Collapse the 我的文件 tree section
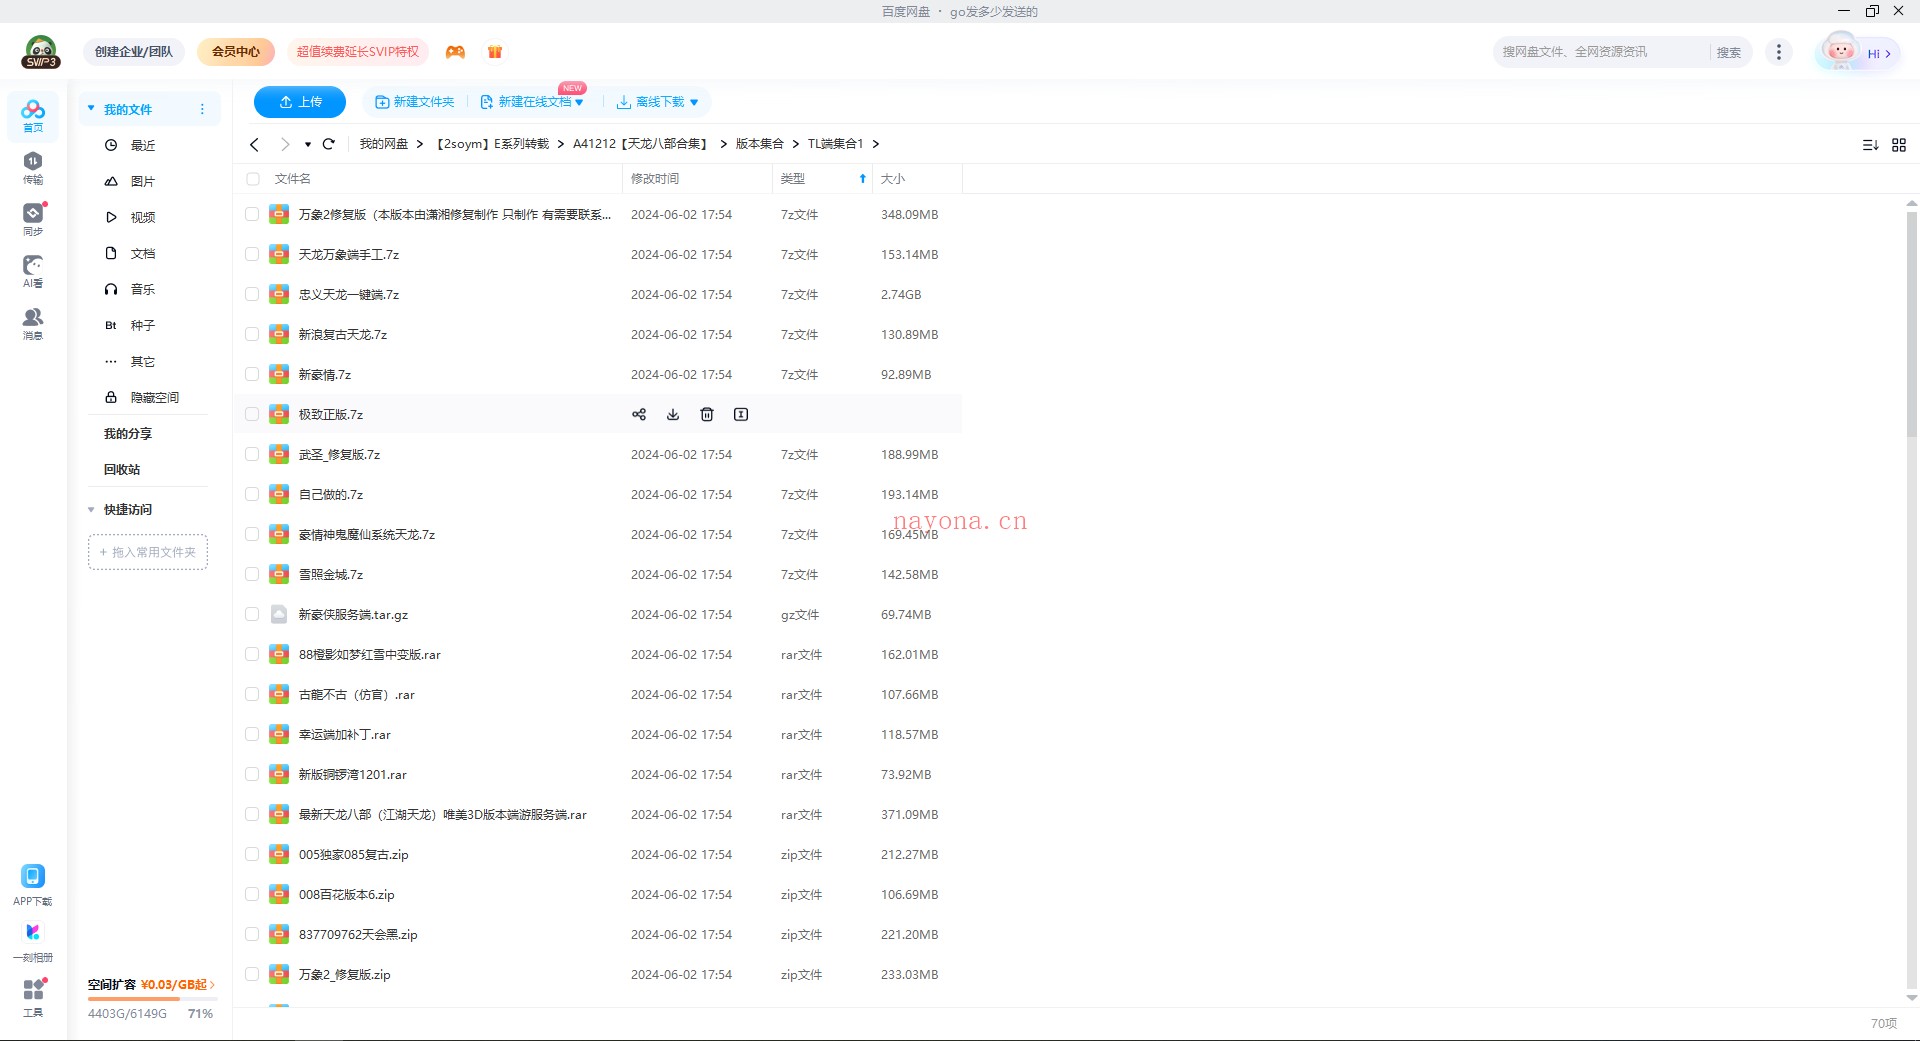Image resolution: width=1920 pixels, height=1041 pixels. pos(91,108)
